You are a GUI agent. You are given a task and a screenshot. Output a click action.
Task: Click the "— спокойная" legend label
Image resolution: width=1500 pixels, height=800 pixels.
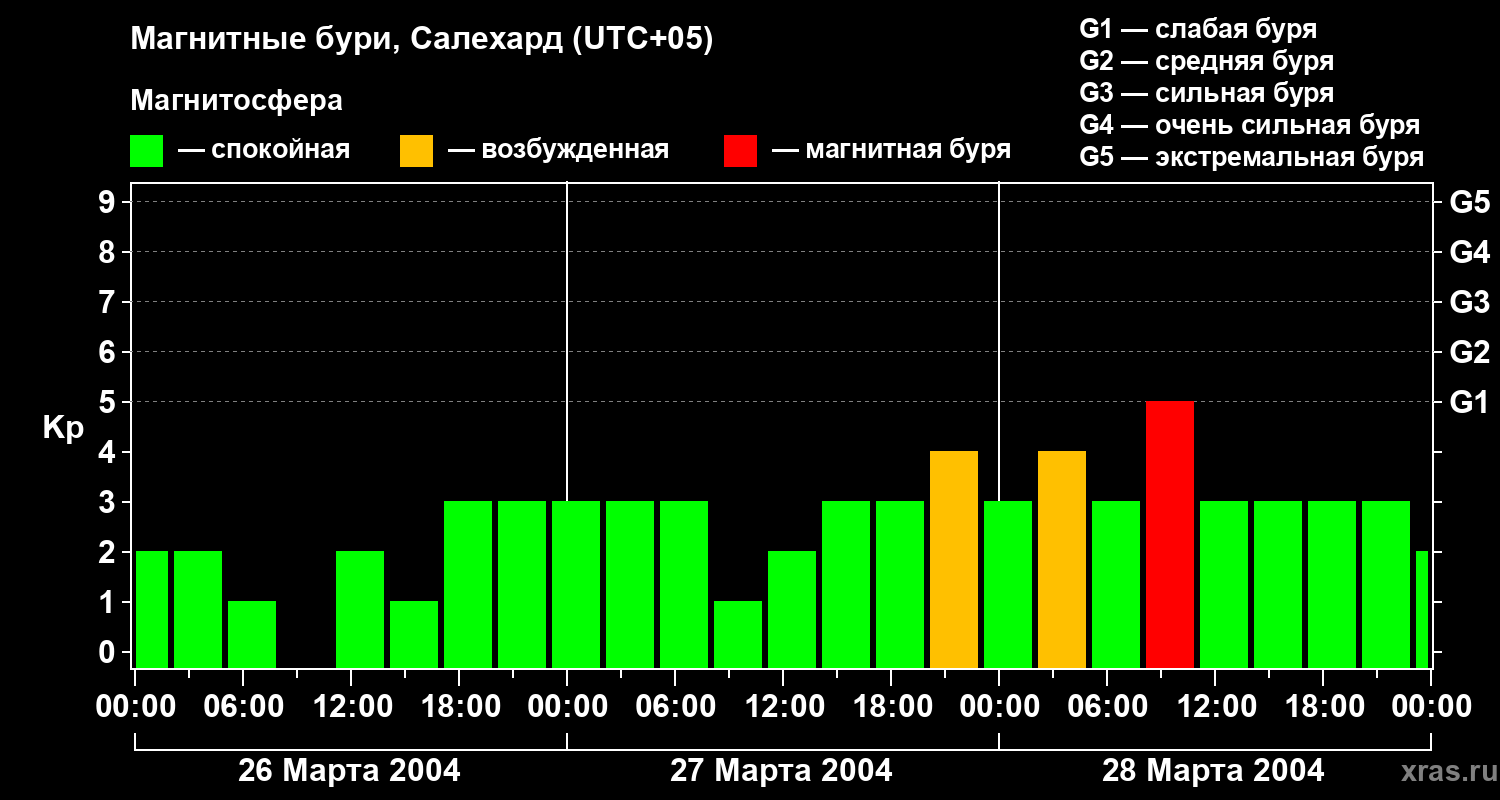point(264,150)
